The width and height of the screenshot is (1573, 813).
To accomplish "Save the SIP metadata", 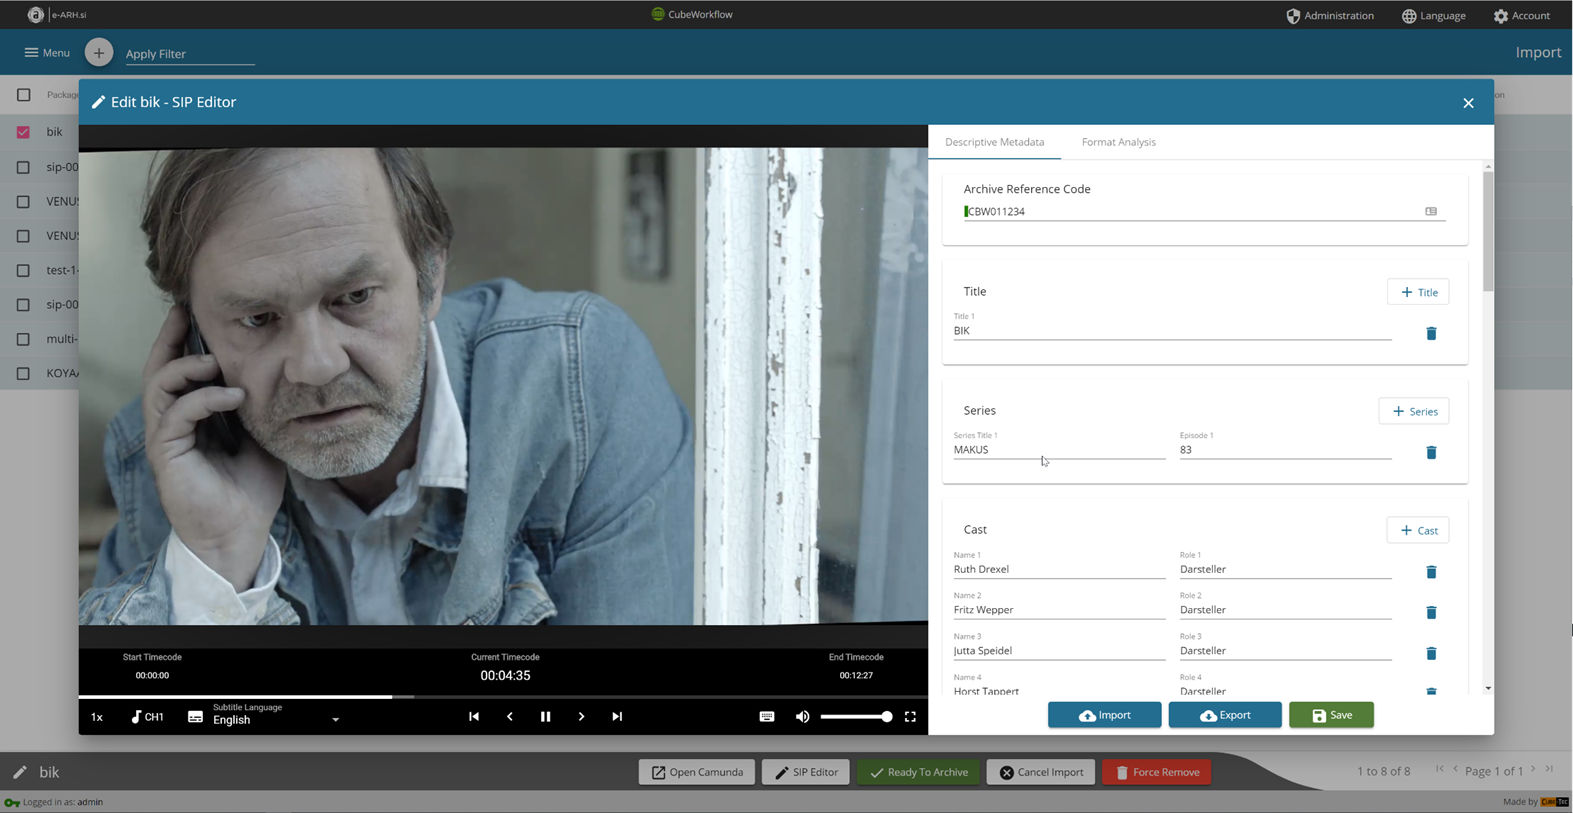I will [x=1331, y=715].
